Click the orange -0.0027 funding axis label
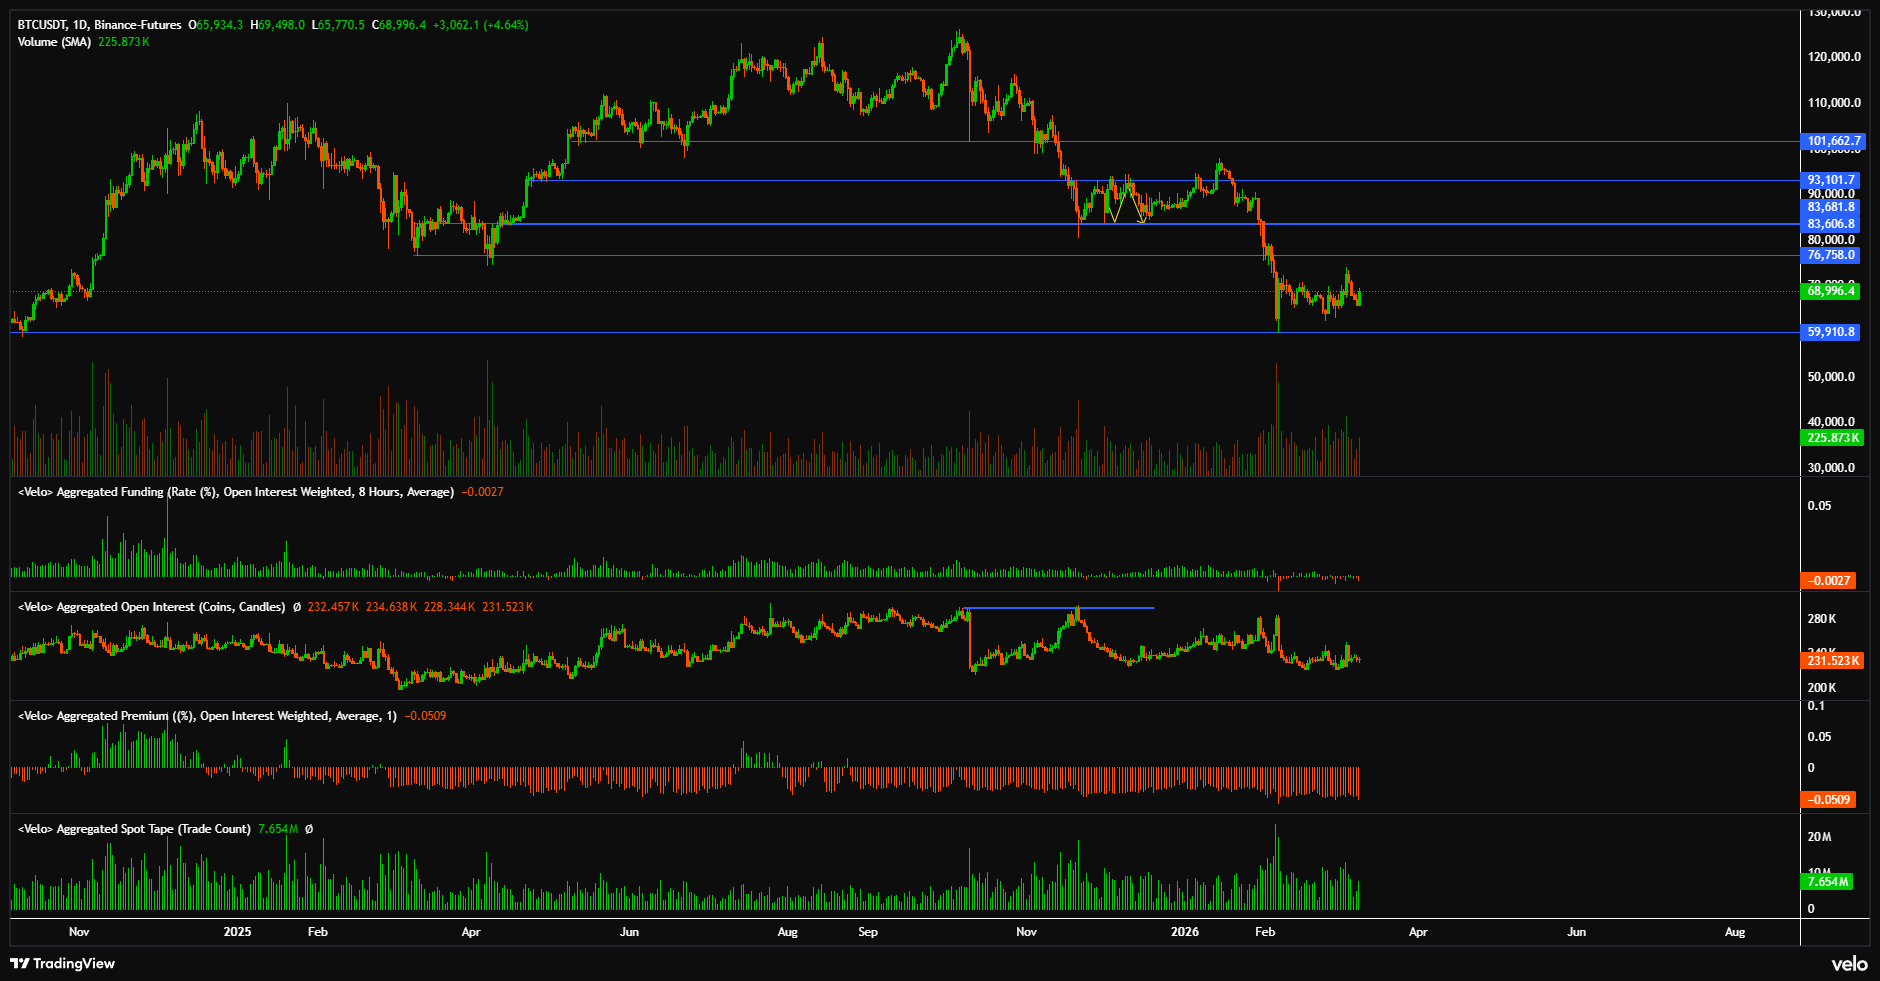1880x981 pixels. click(1829, 581)
